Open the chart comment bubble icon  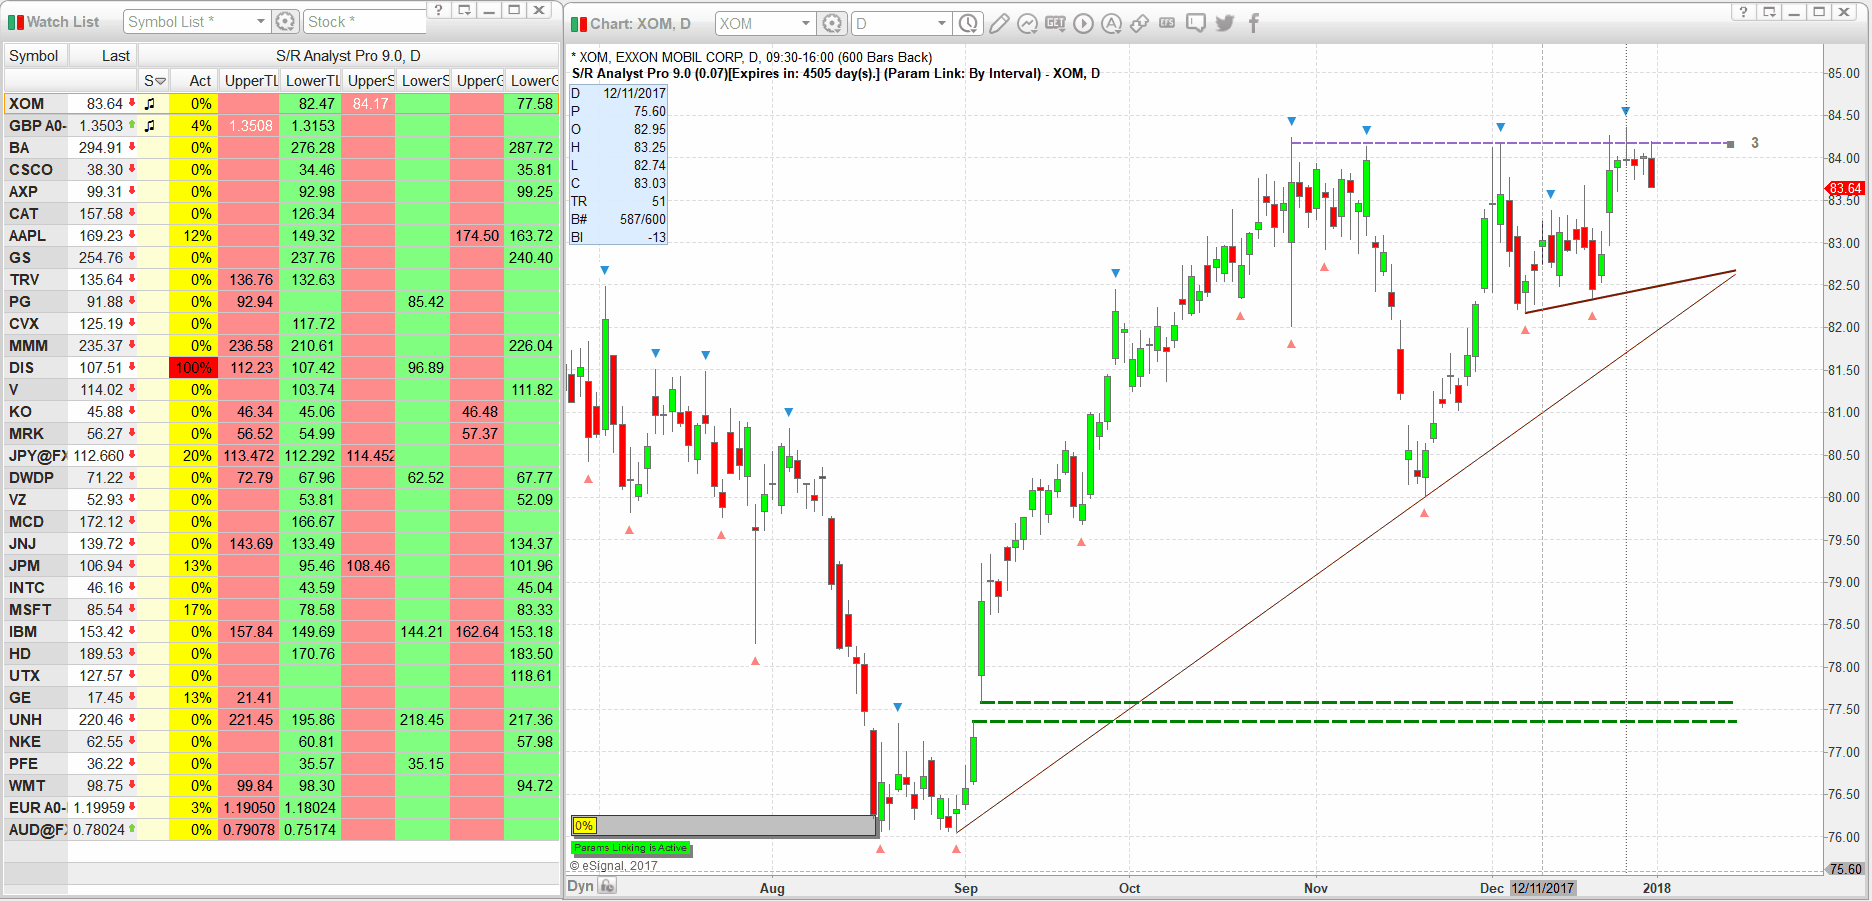point(1196,23)
